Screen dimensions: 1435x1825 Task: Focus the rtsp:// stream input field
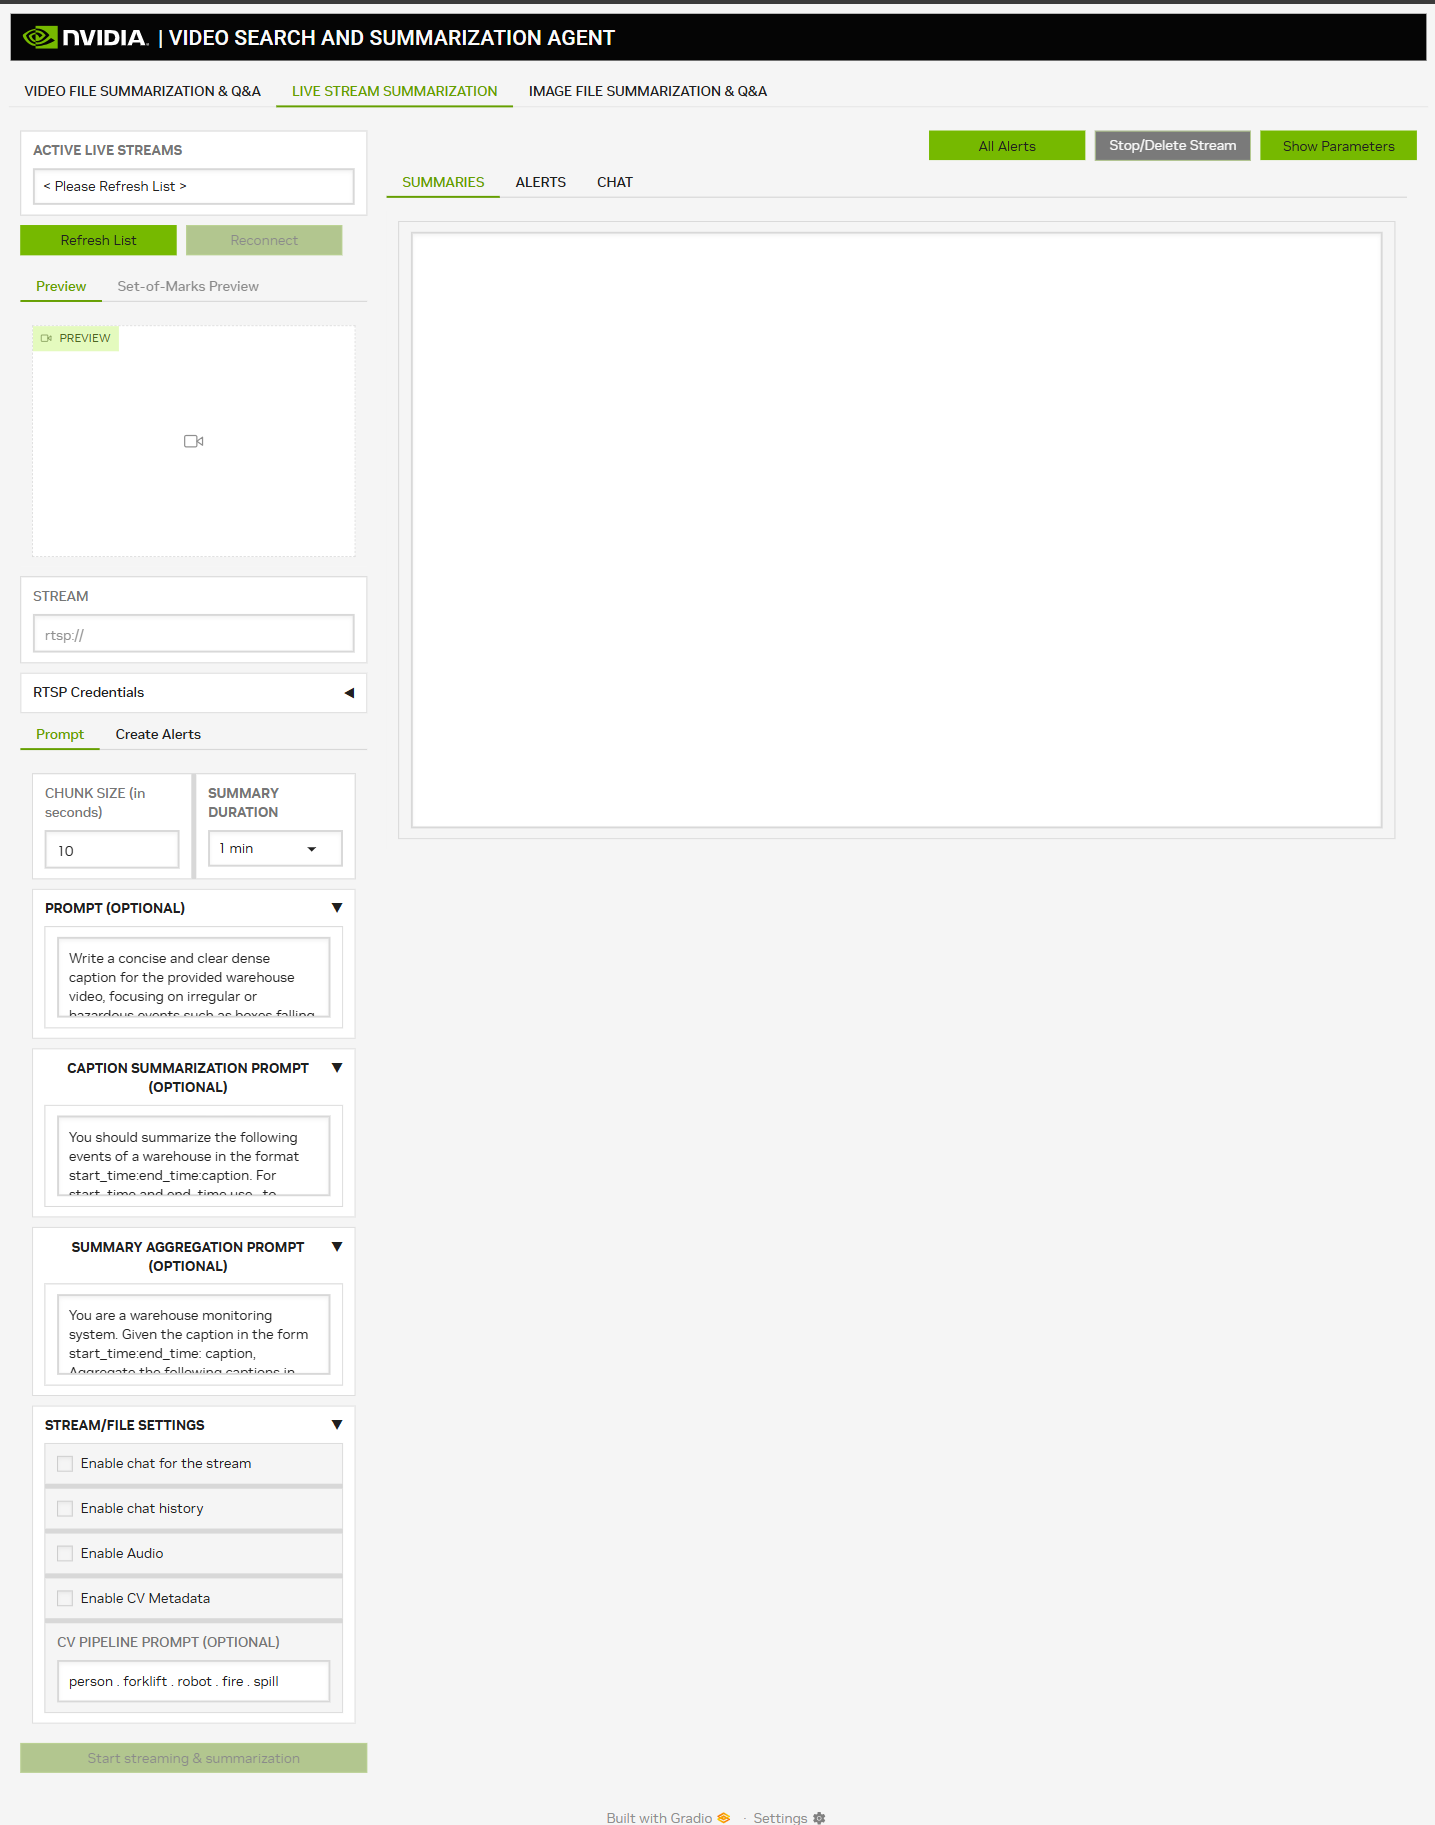tap(194, 634)
